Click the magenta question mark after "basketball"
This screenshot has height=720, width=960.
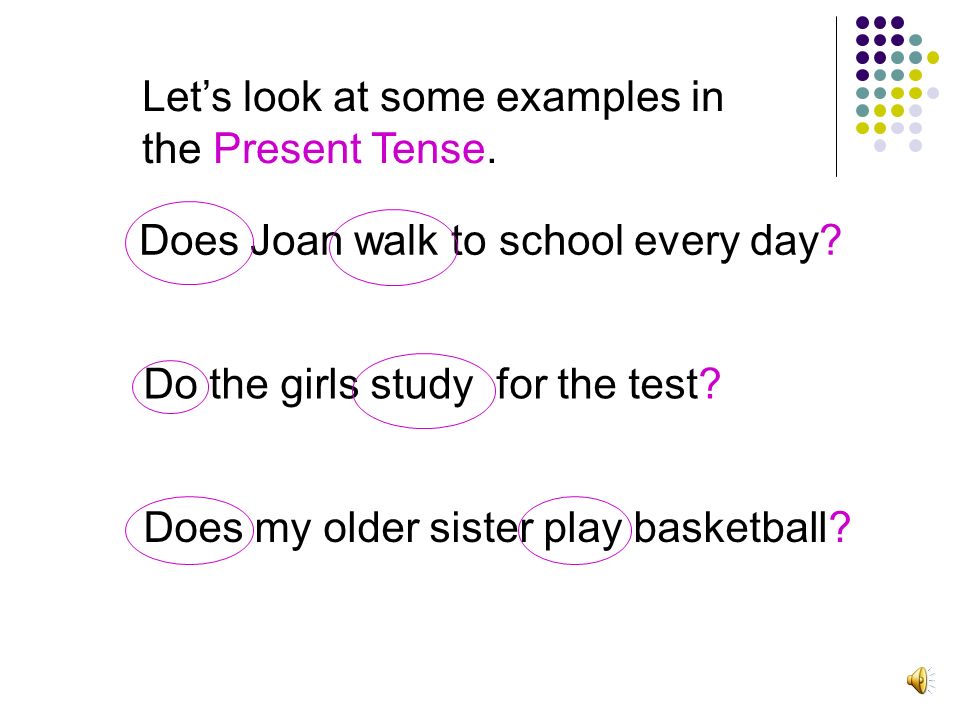click(839, 527)
